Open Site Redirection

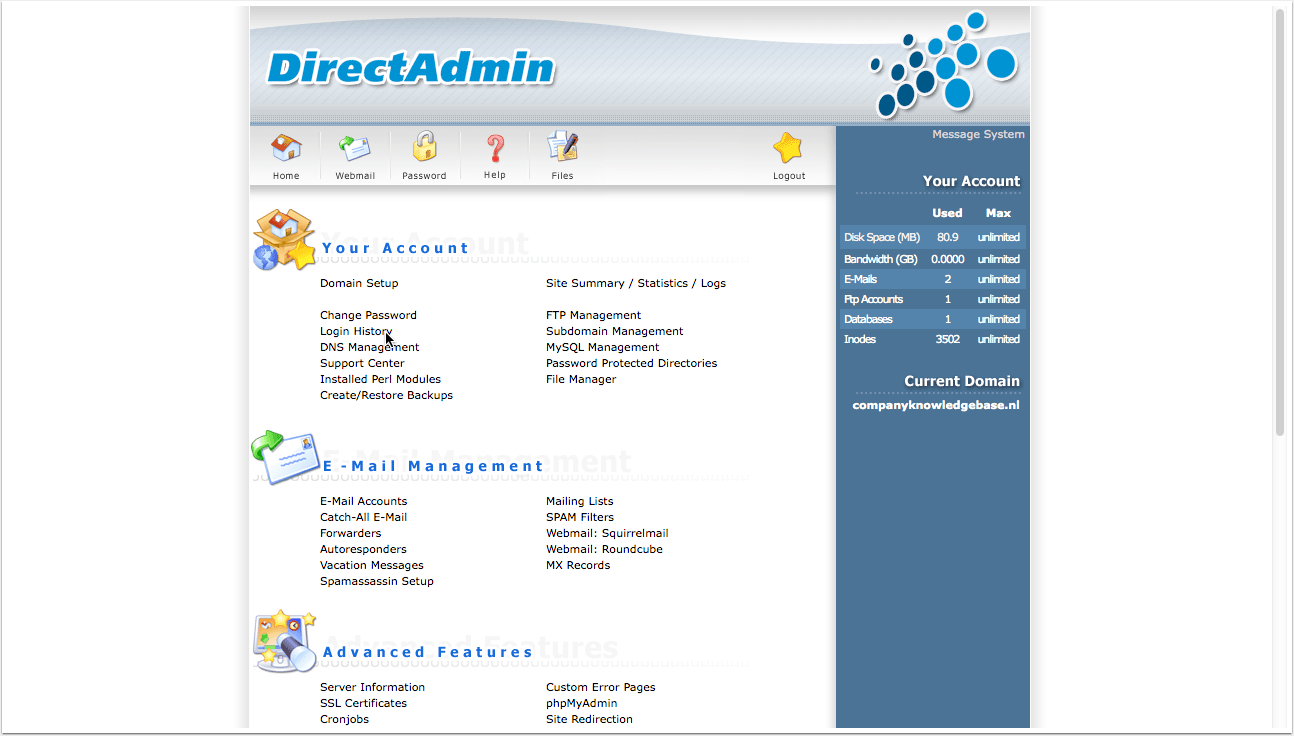[x=589, y=719]
